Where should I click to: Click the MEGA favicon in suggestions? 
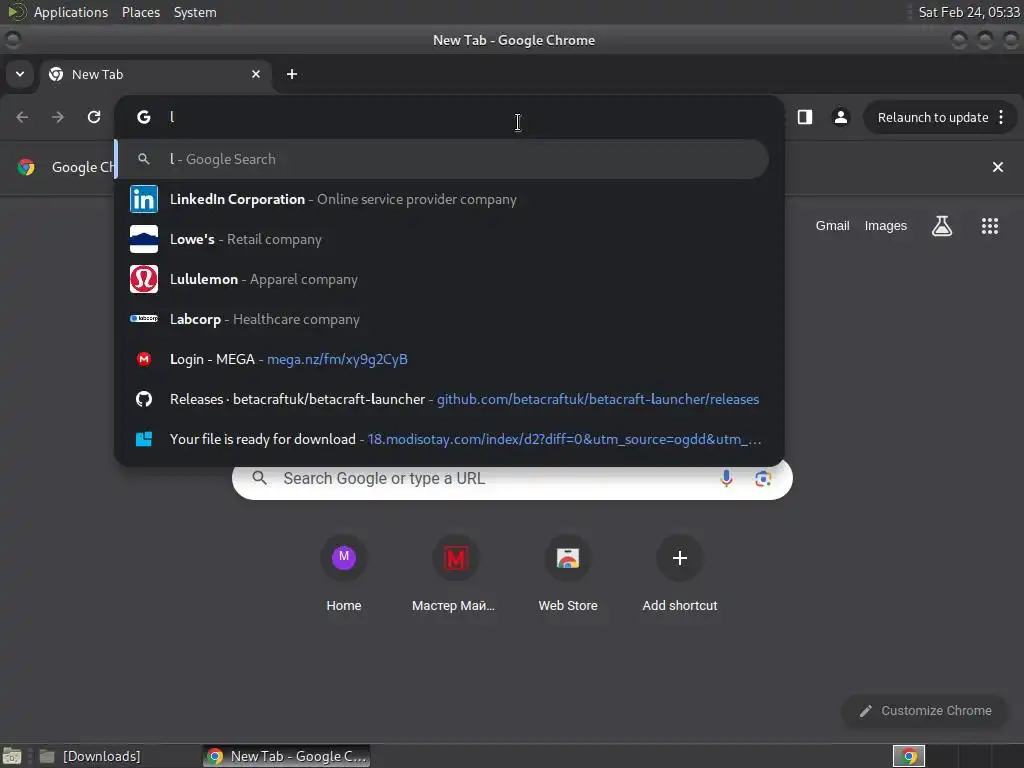(144, 359)
